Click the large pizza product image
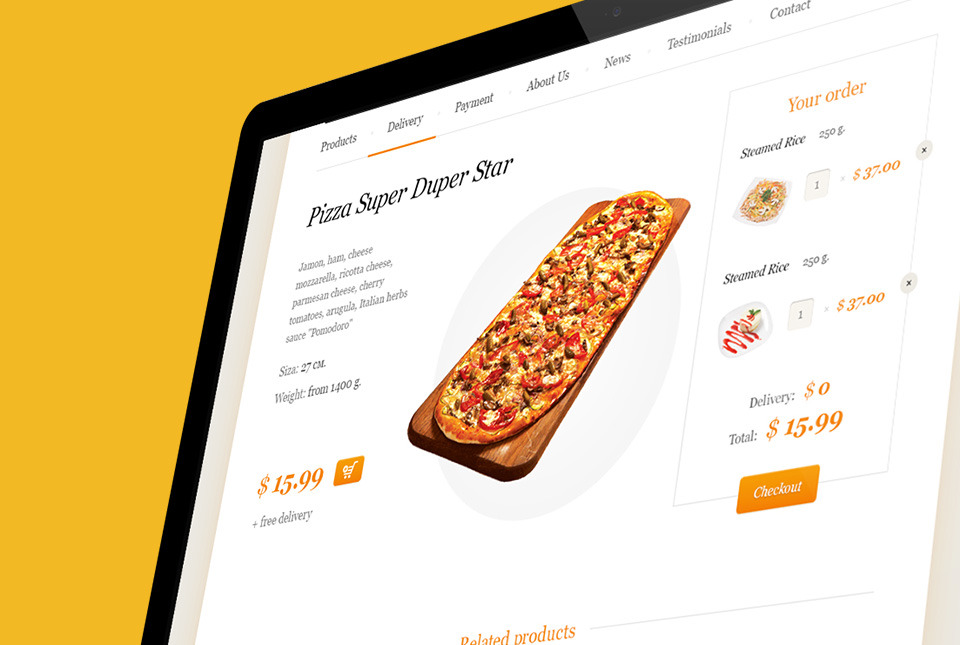The width and height of the screenshot is (960, 645). 549,336
